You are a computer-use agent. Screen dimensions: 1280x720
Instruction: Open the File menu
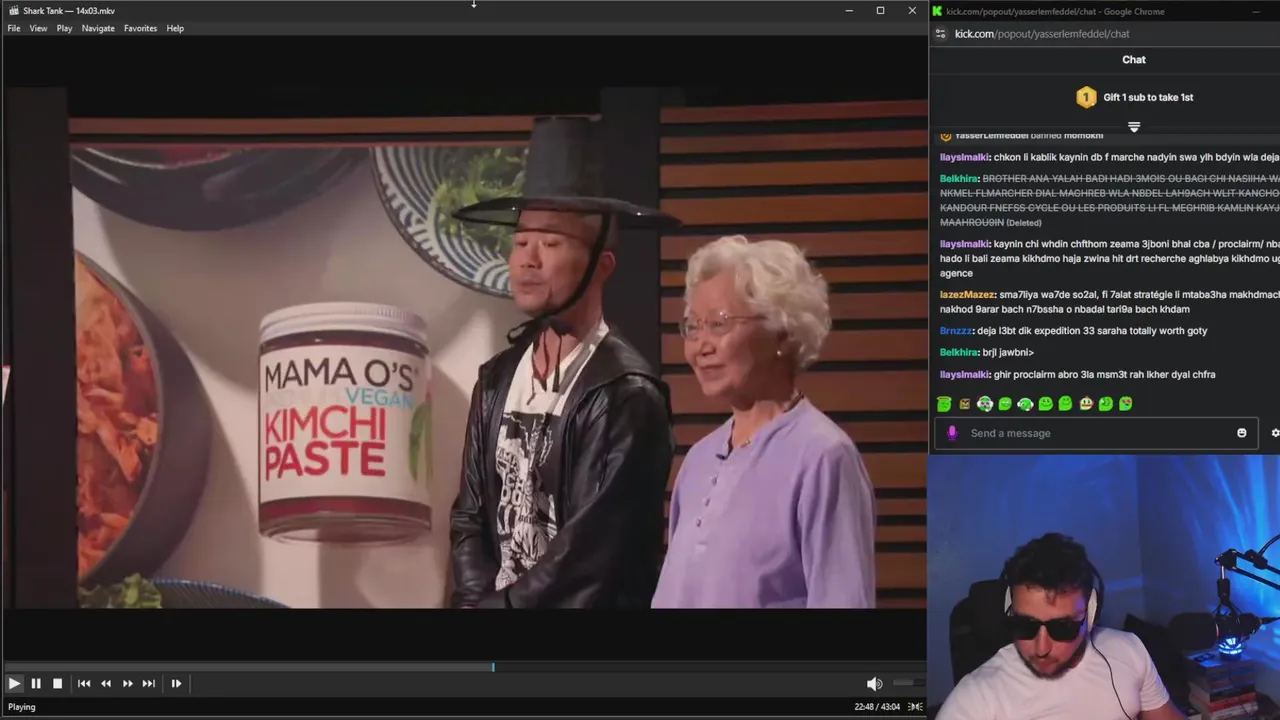coord(14,28)
